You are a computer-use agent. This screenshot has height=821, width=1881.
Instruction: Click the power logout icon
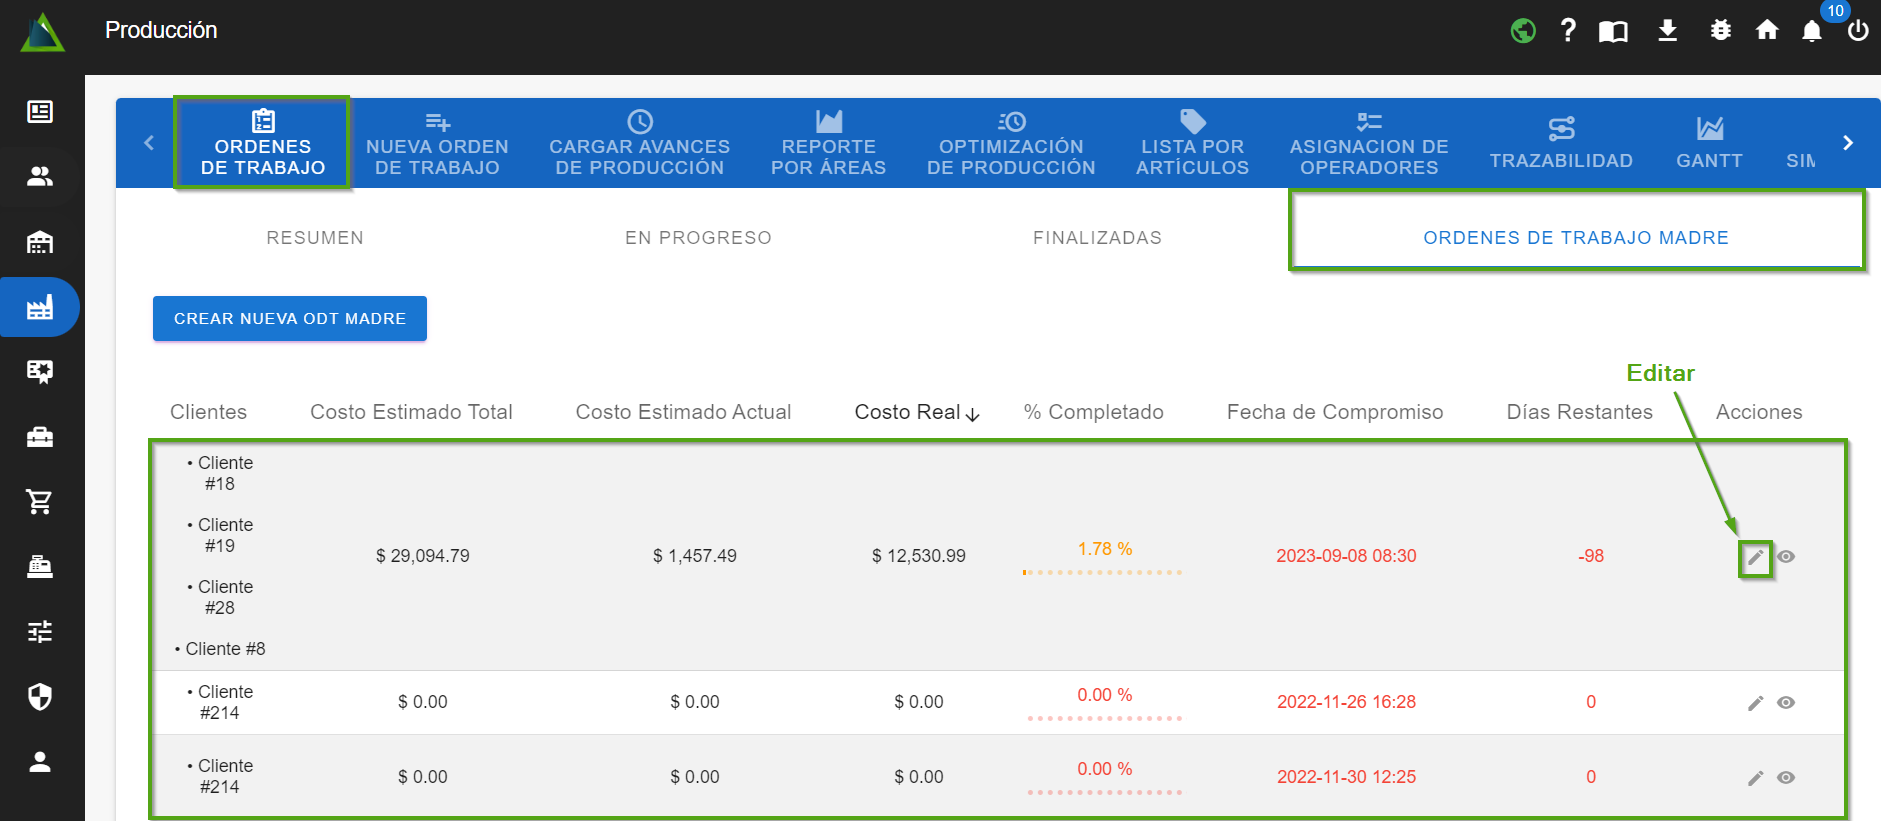1858,31
